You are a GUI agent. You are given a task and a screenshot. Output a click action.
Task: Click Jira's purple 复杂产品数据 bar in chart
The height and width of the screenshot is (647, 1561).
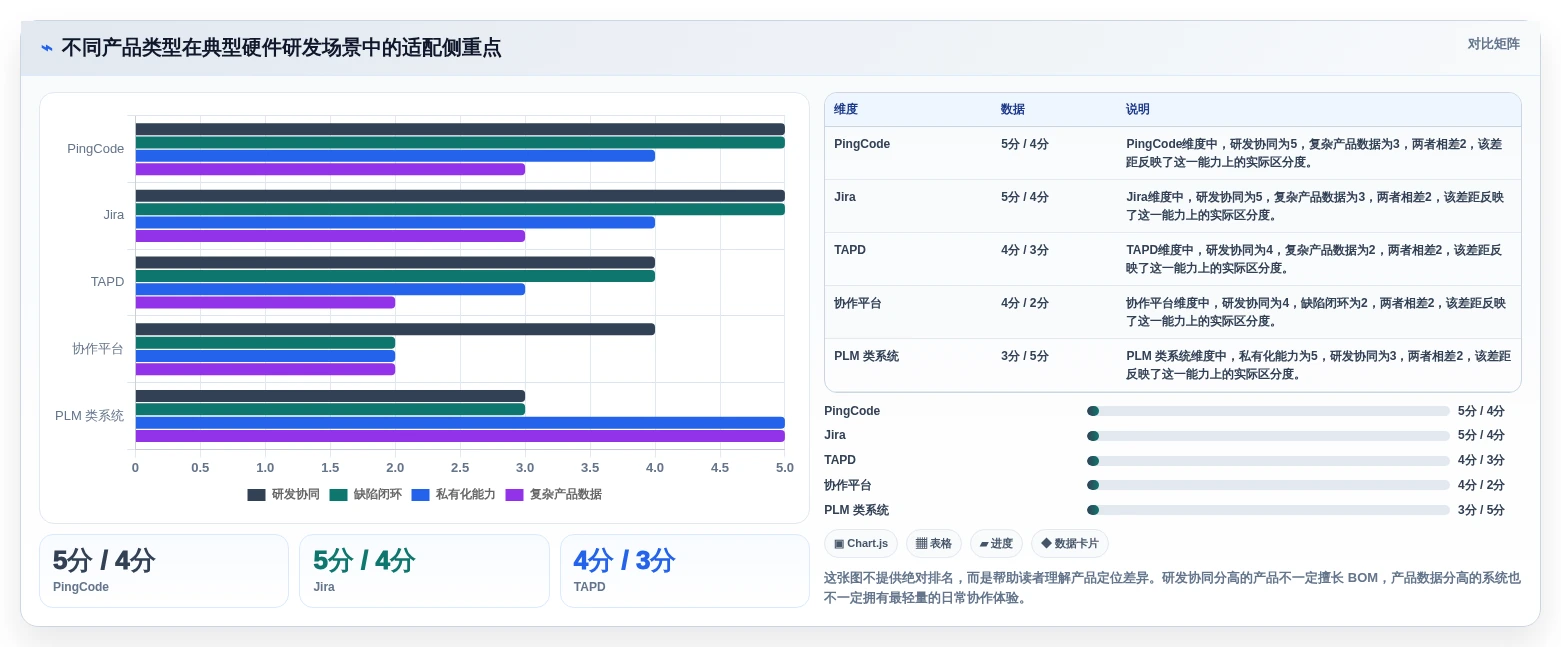tap(330, 236)
